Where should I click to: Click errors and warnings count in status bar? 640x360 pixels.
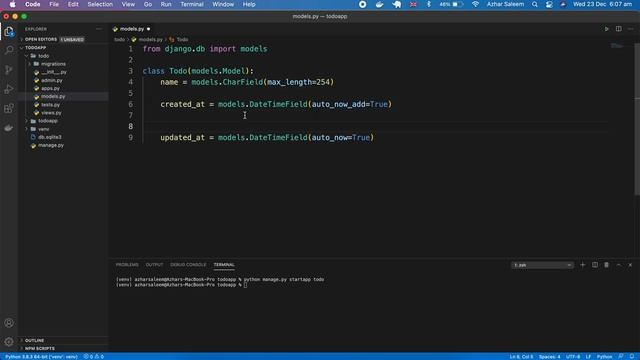tap(93, 356)
